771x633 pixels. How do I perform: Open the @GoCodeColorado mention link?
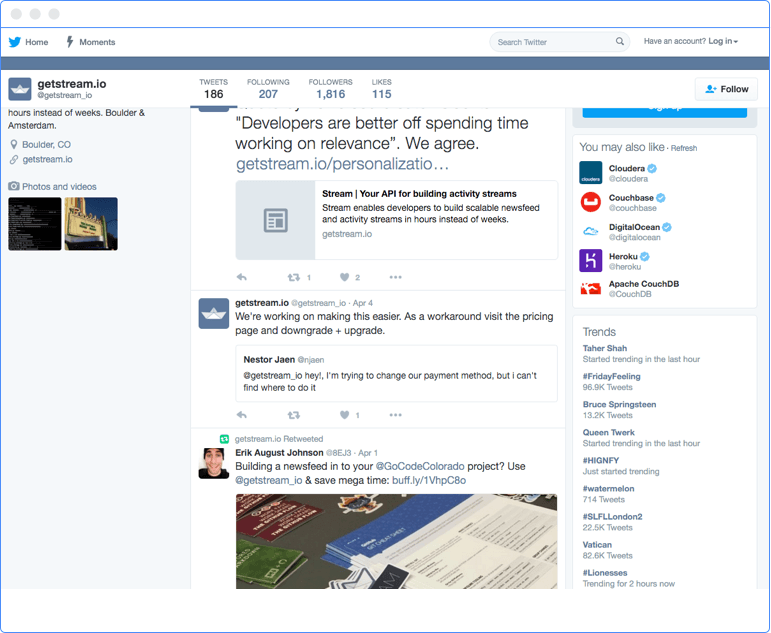[420, 466]
